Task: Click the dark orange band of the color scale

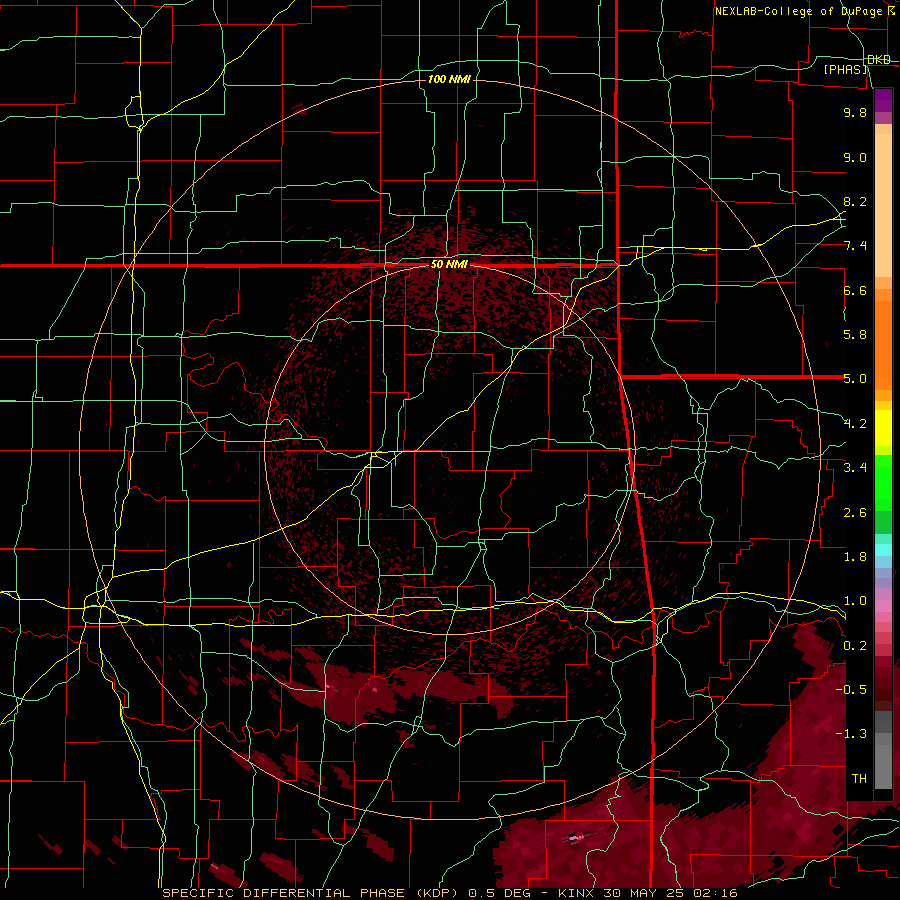Action: 883,345
